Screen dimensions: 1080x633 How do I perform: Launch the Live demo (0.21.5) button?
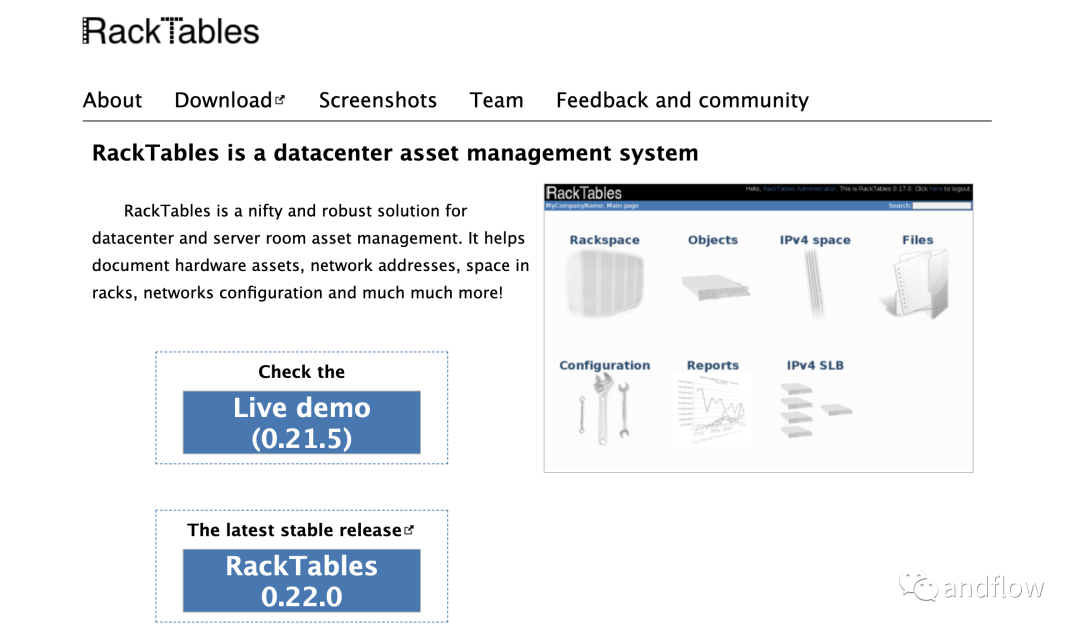point(301,422)
